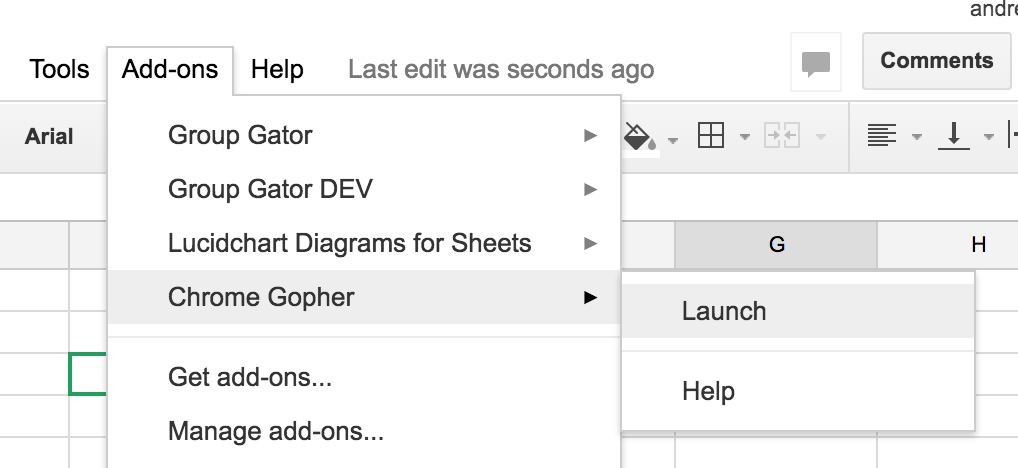This screenshot has width=1018, height=468.
Task: Select the horizontal align icon
Action: point(881,137)
